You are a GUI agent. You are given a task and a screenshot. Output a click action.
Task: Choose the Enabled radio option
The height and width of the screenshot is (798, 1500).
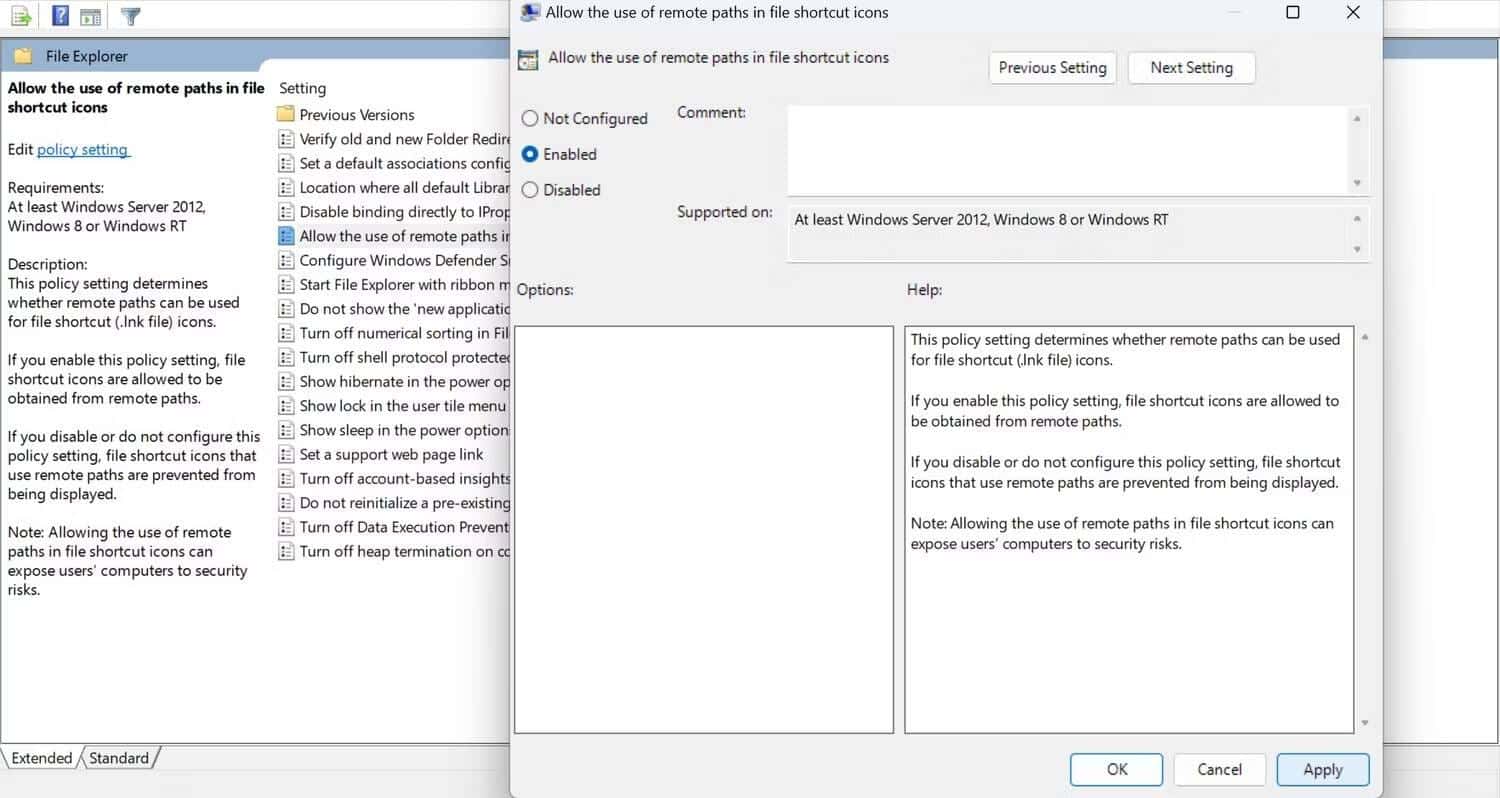pyautogui.click(x=530, y=154)
